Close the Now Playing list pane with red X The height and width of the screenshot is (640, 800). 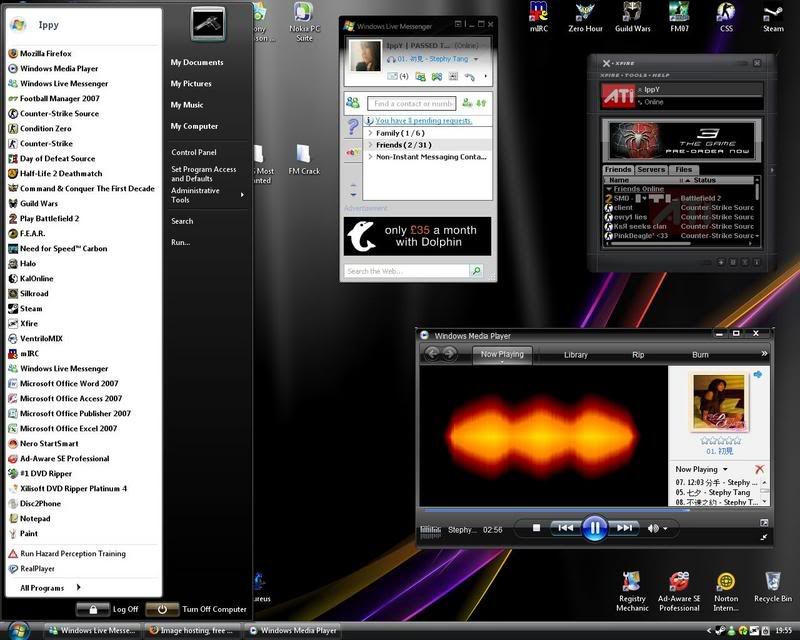tap(759, 469)
